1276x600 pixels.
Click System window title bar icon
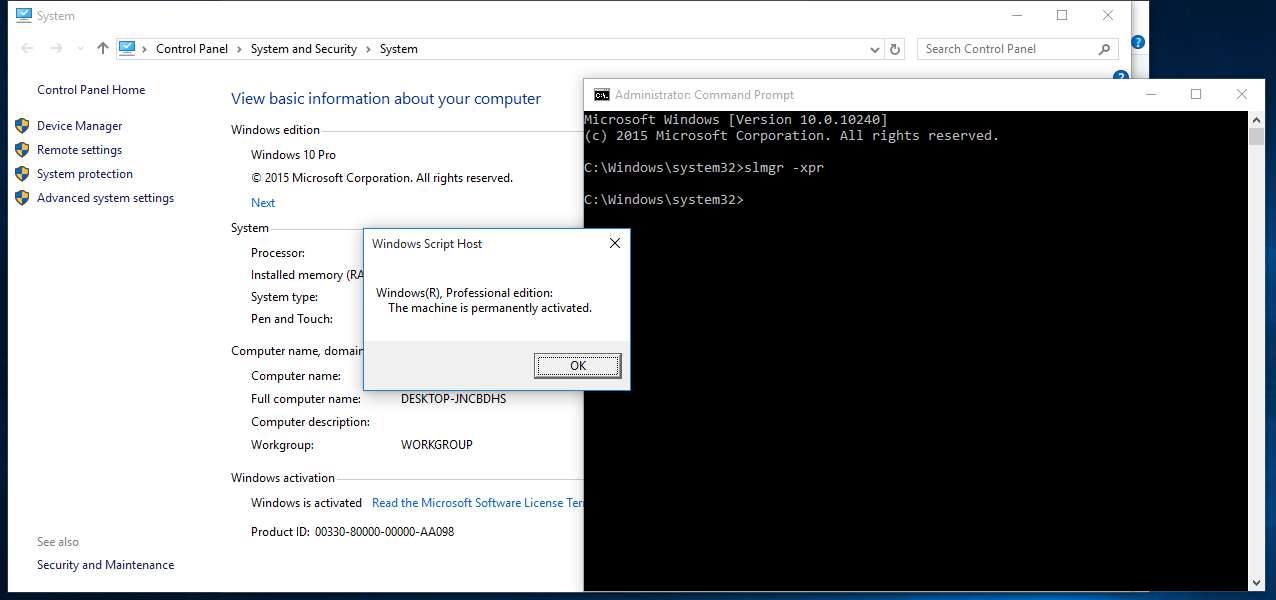(x=24, y=15)
